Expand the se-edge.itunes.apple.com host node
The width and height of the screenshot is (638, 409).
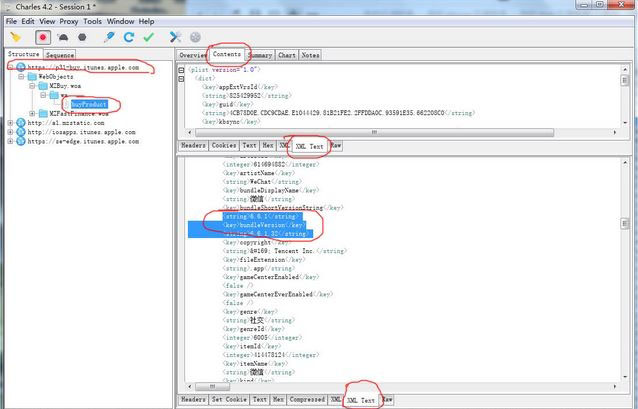point(11,141)
